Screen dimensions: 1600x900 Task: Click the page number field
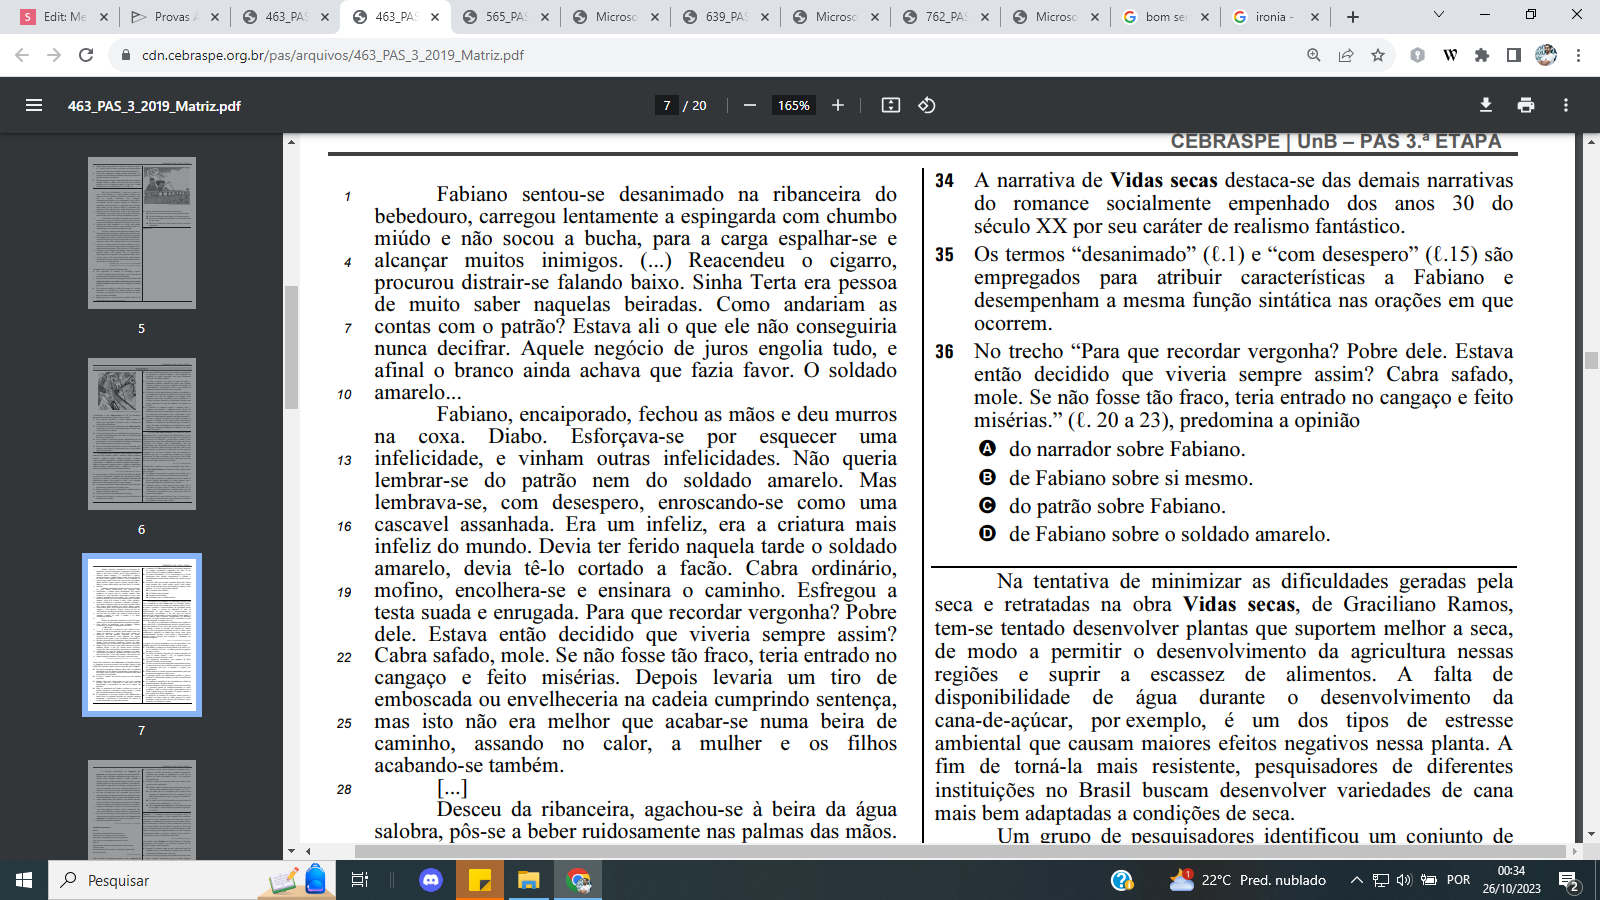click(x=667, y=105)
